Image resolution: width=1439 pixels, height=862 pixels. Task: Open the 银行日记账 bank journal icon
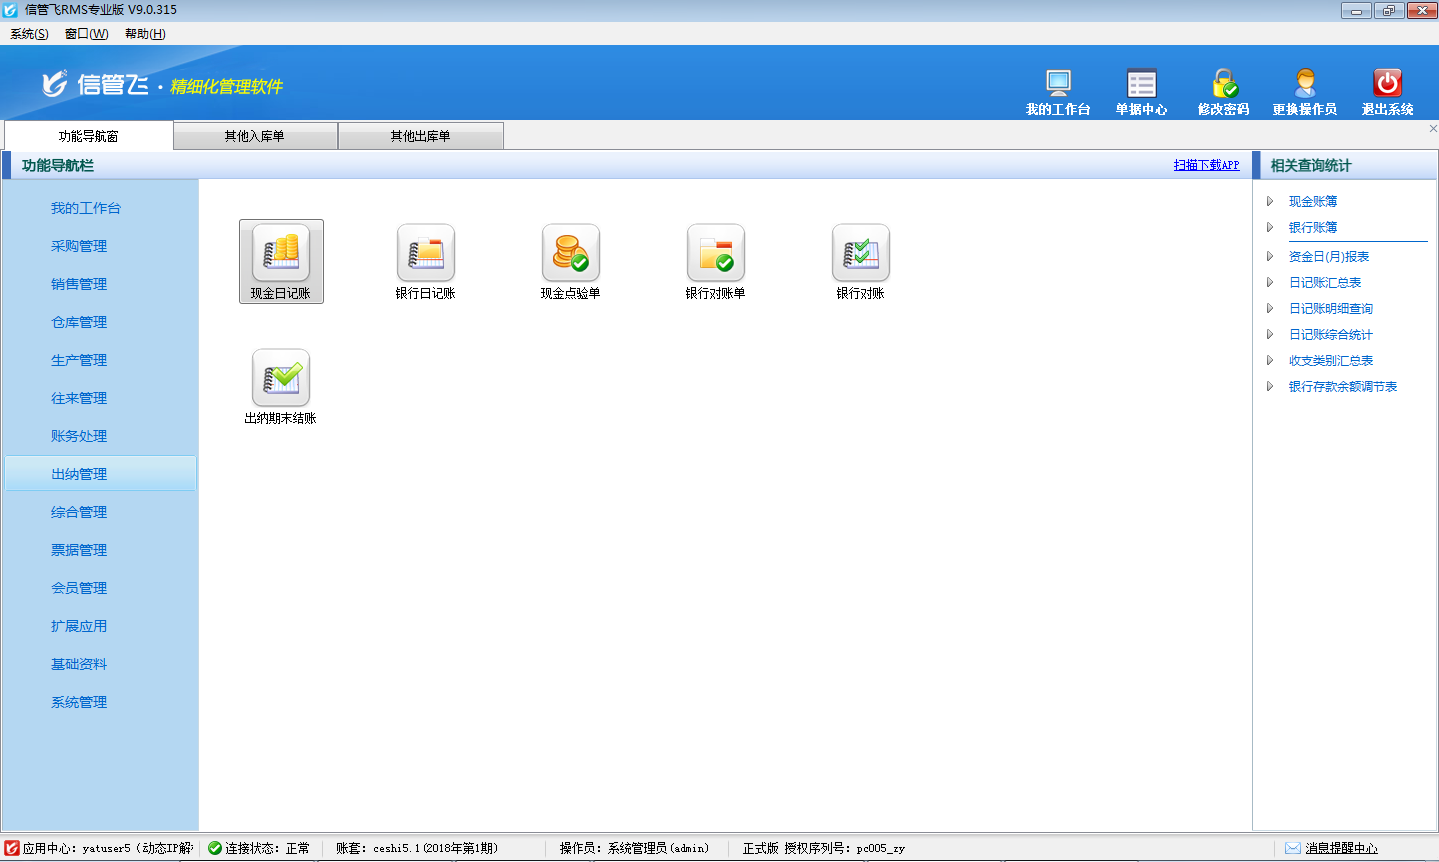click(426, 253)
